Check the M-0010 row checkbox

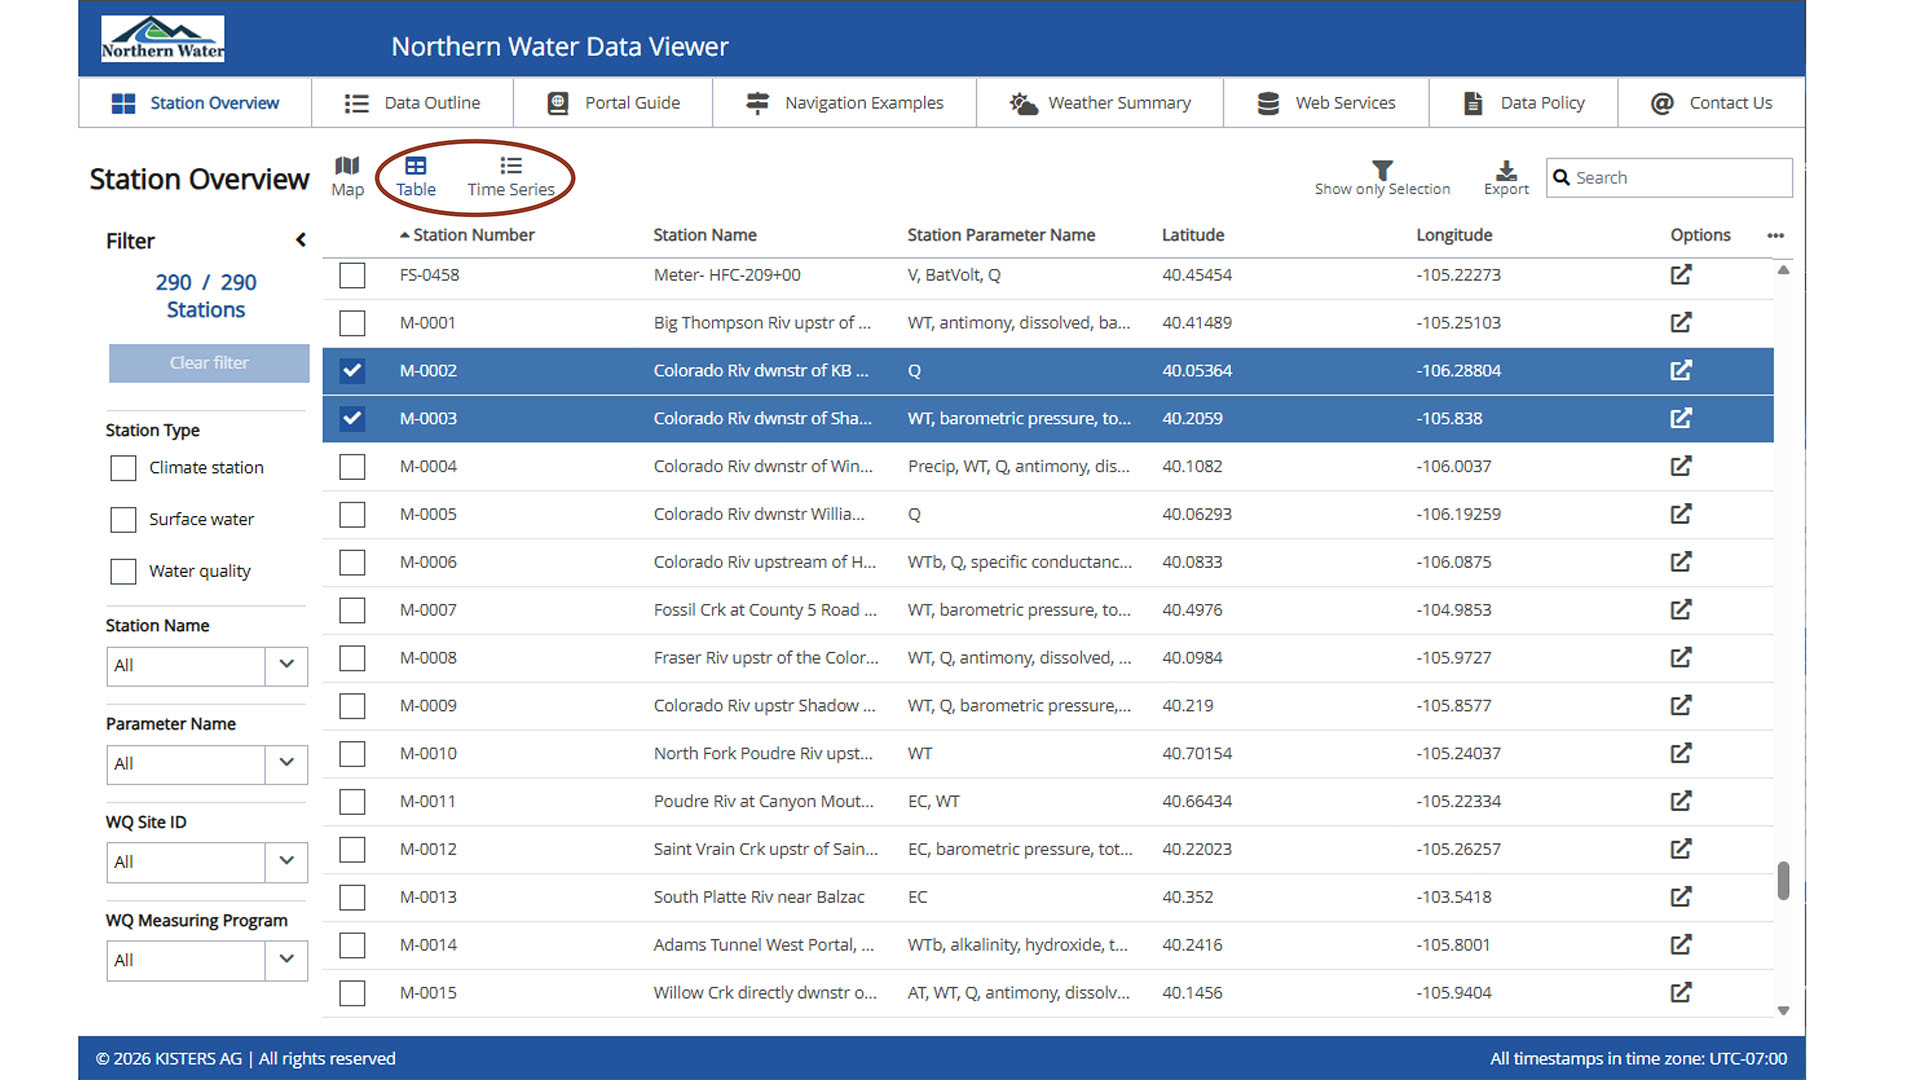coord(352,753)
